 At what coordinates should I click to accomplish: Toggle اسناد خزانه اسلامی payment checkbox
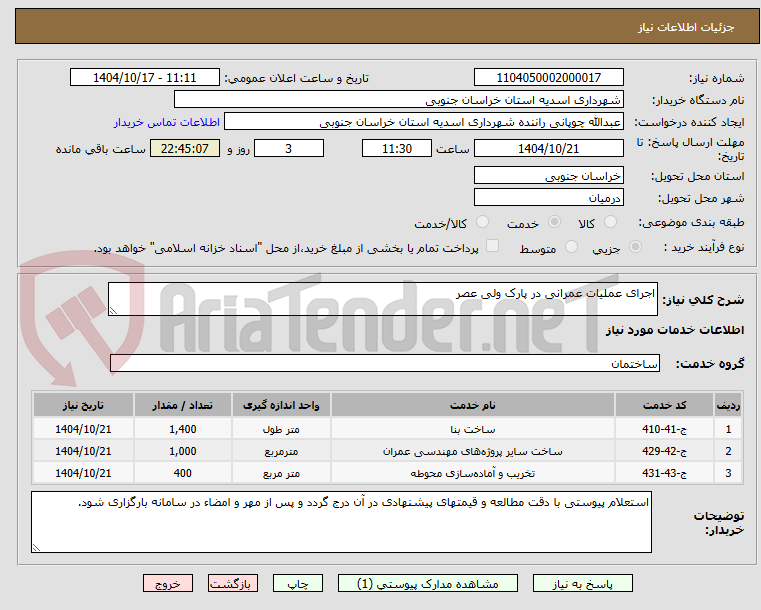pos(492,246)
